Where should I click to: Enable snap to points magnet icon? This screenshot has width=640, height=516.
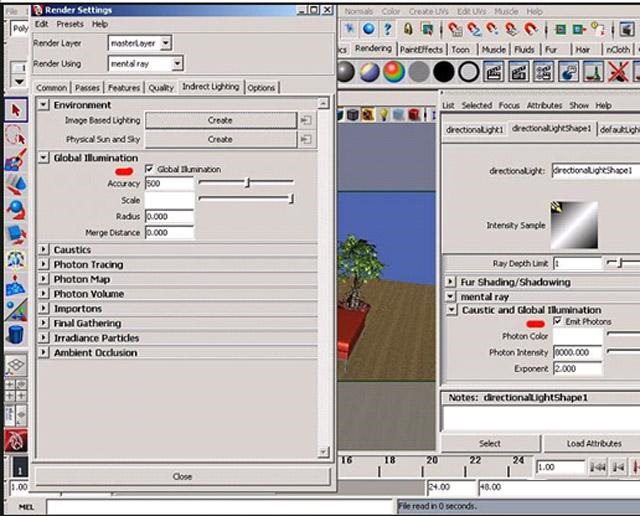tap(492, 29)
